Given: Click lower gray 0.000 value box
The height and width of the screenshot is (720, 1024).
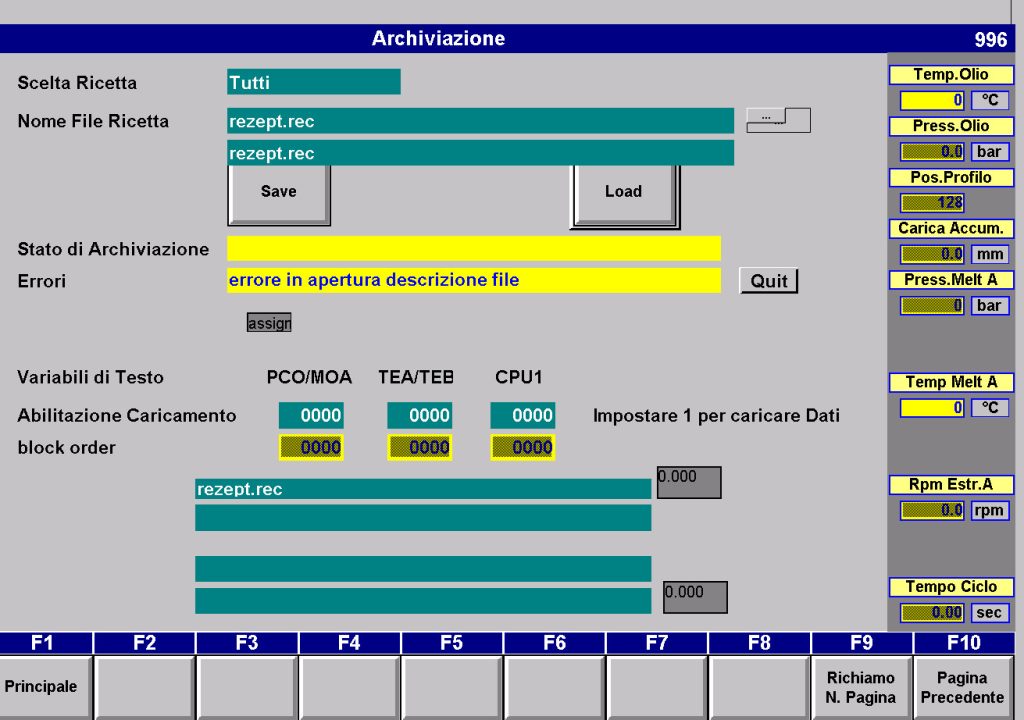Looking at the screenshot, I should (696, 597).
